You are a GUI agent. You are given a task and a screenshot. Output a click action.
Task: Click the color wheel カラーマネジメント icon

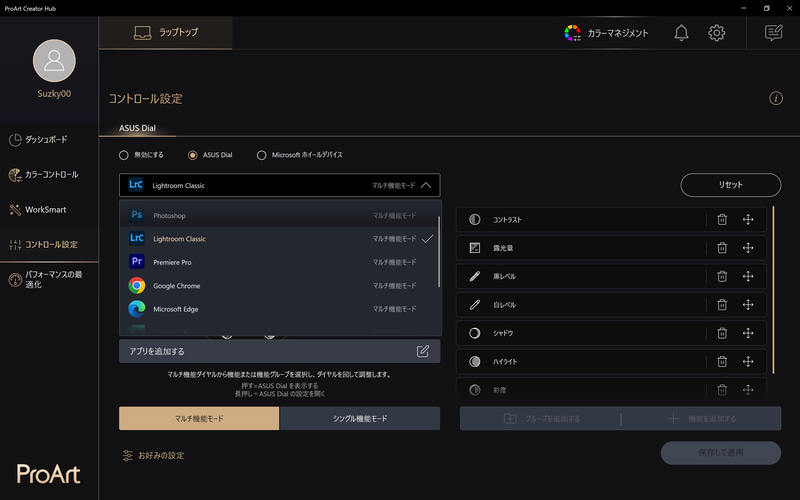pos(572,33)
